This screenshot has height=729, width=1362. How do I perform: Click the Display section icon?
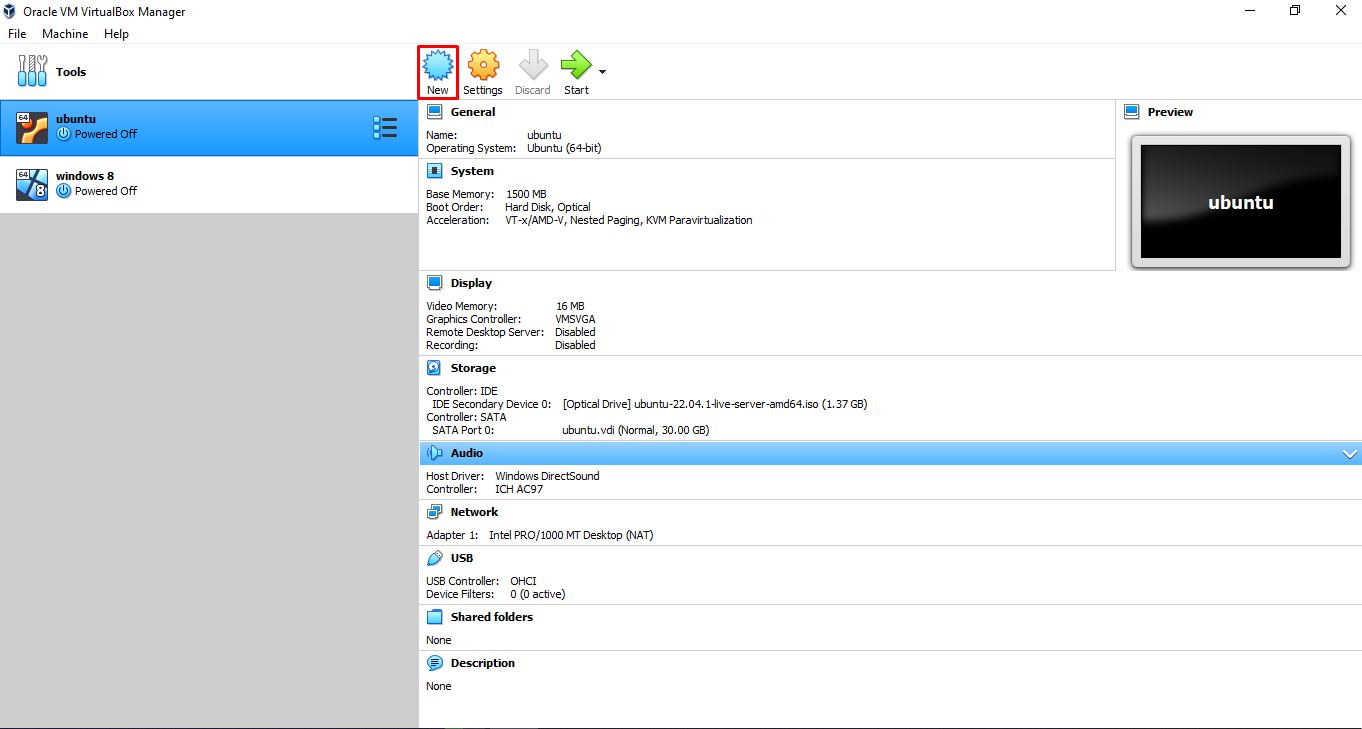tap(434, 283)
